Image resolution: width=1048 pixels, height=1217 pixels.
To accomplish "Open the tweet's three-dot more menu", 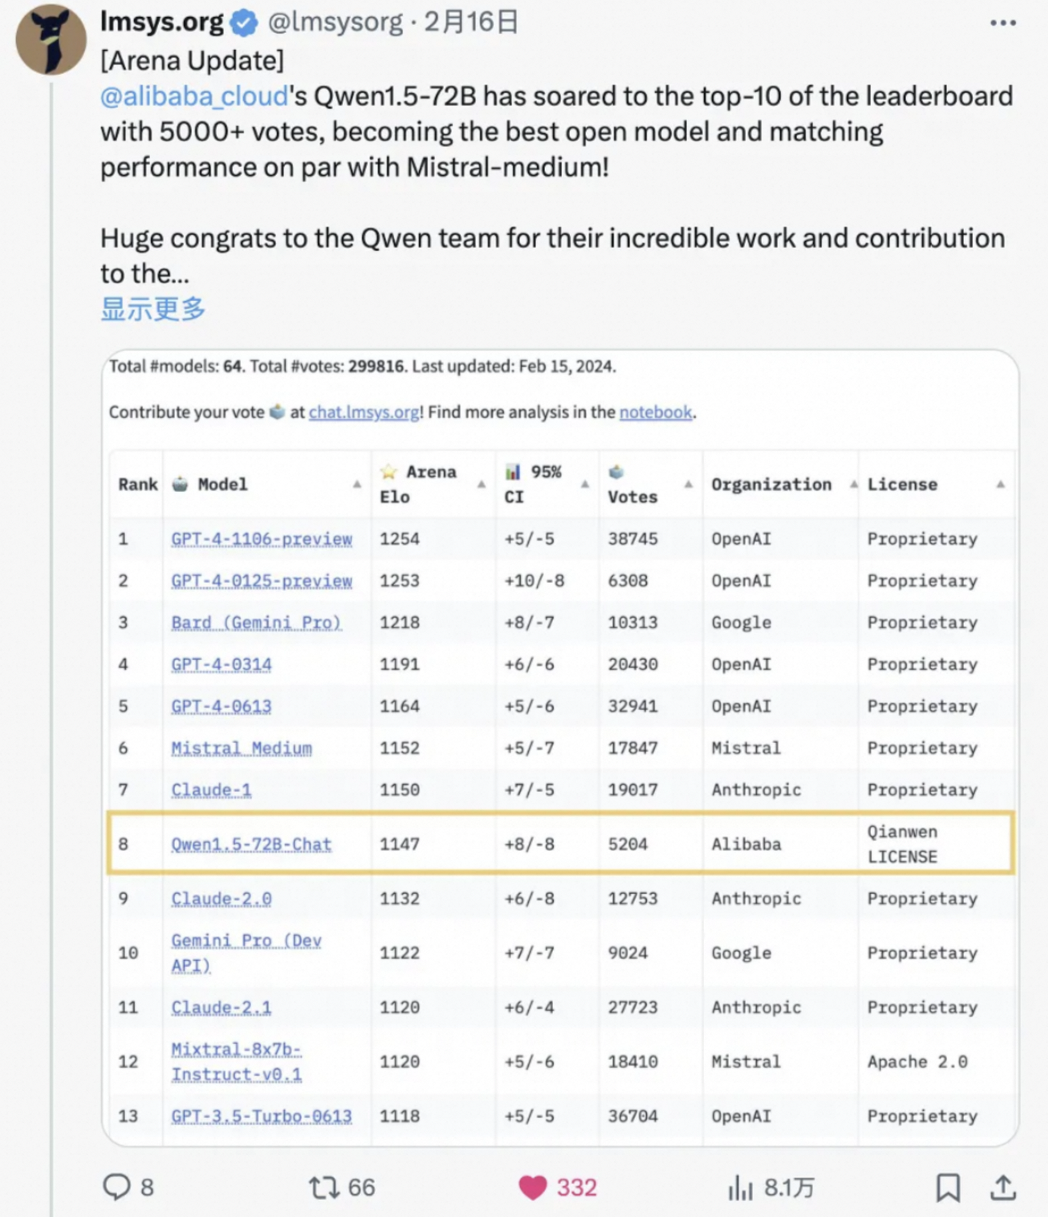I will point(1002,23).
